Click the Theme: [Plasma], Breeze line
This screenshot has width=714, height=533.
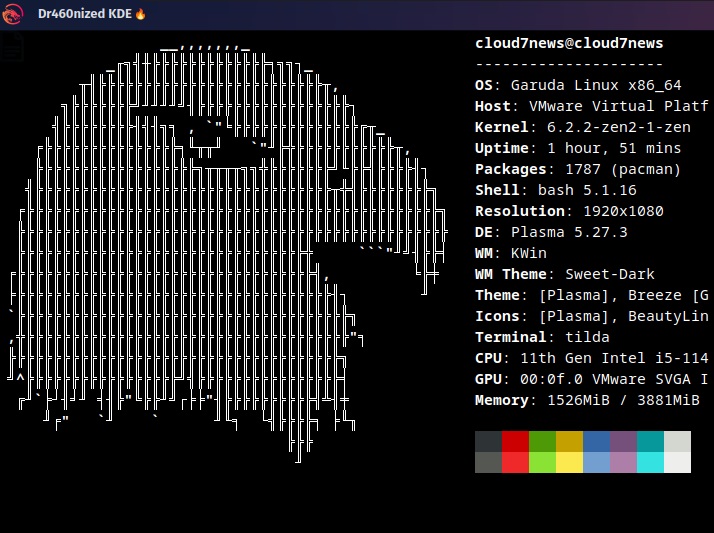coord(592,295)
